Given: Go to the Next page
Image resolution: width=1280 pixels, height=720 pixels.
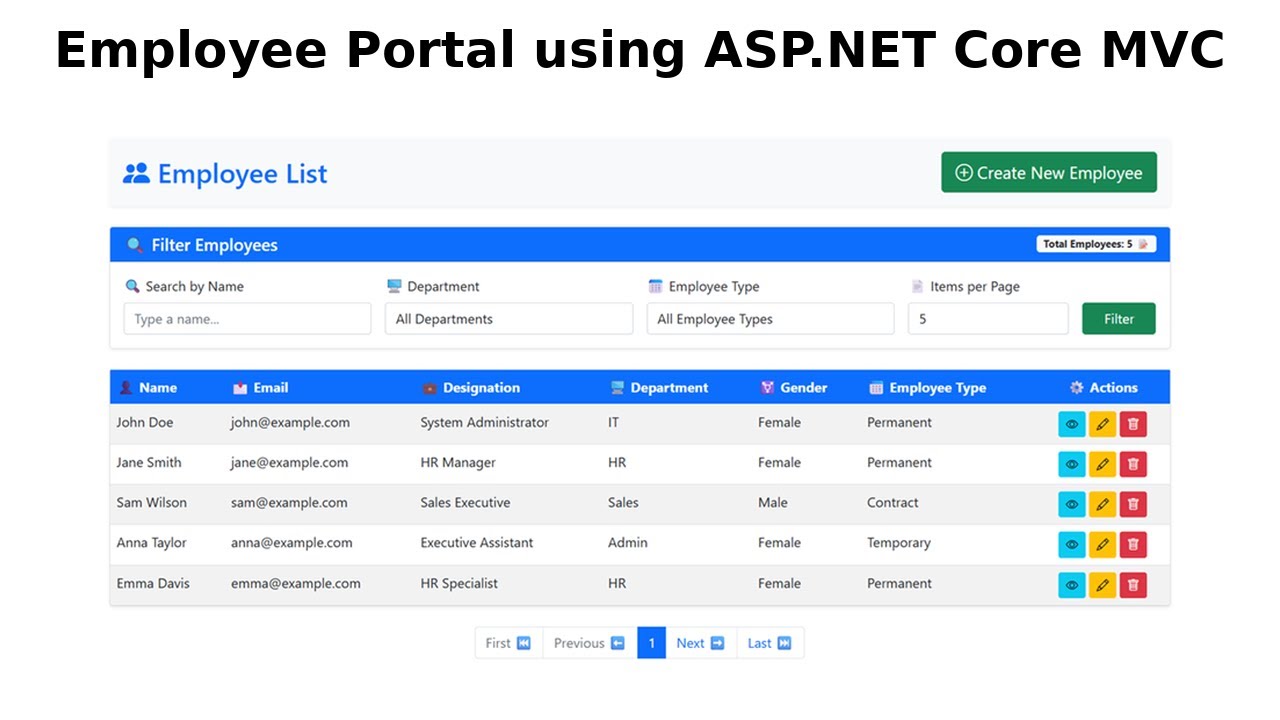Looking at the screenshot, I should (700, 643).
